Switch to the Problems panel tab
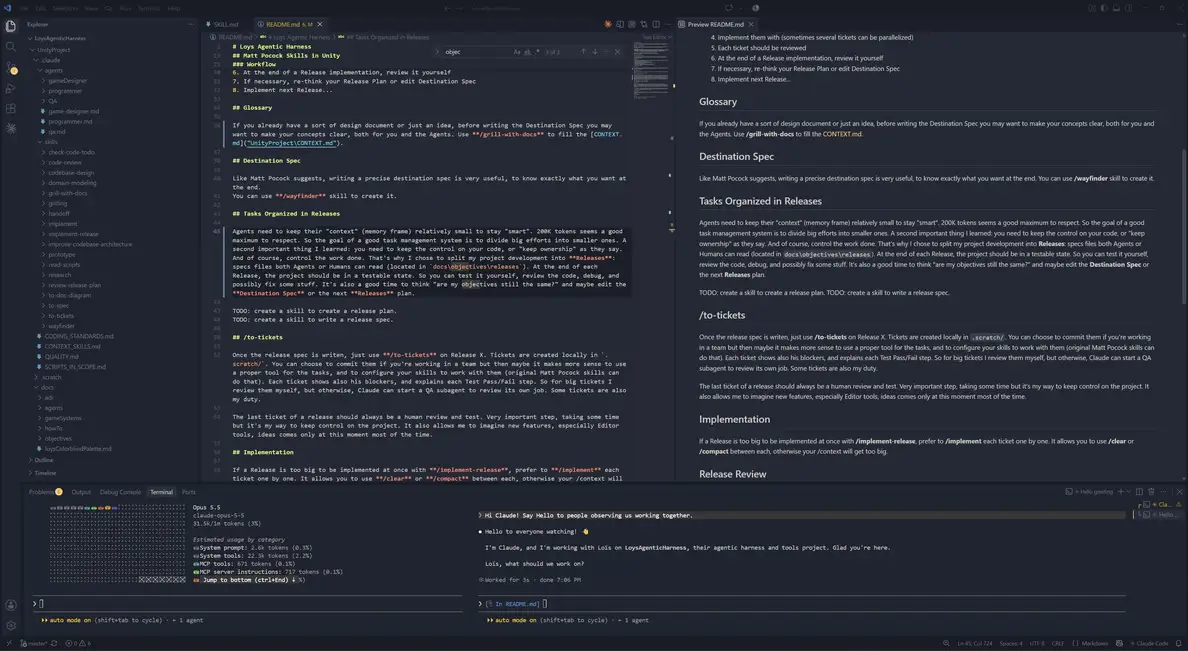 [x=45, y=492]
